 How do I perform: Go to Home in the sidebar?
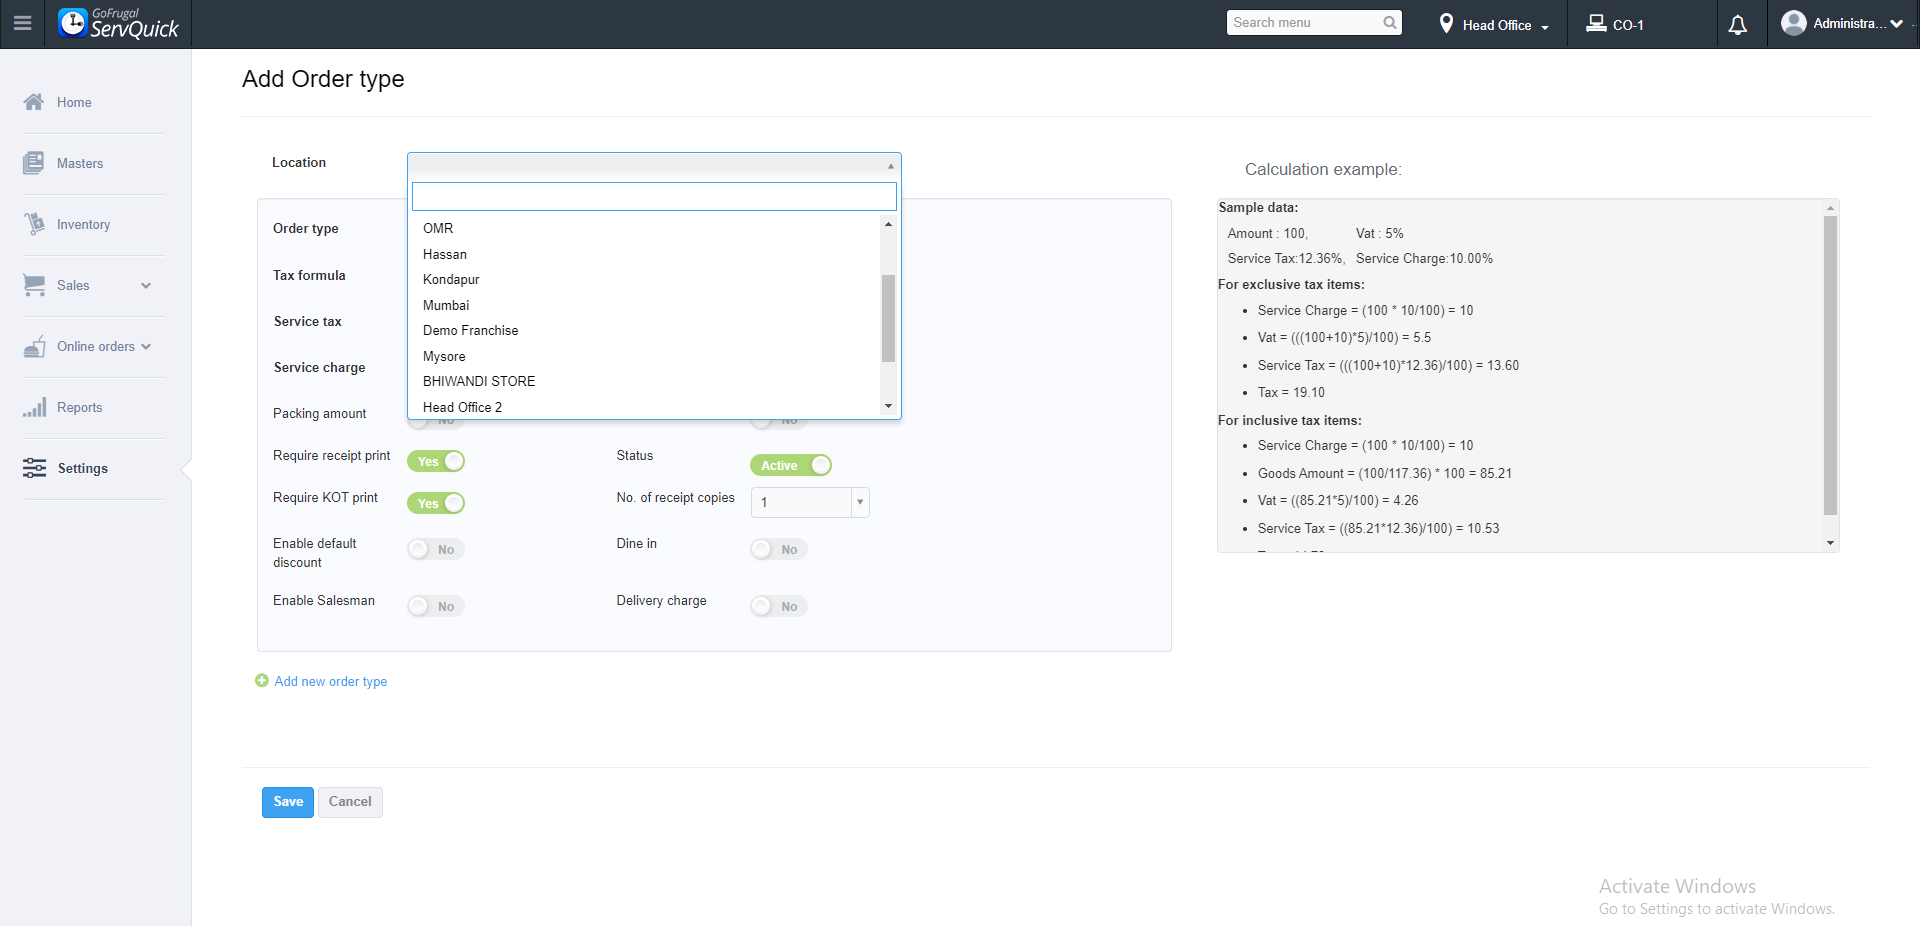(74, 102)
